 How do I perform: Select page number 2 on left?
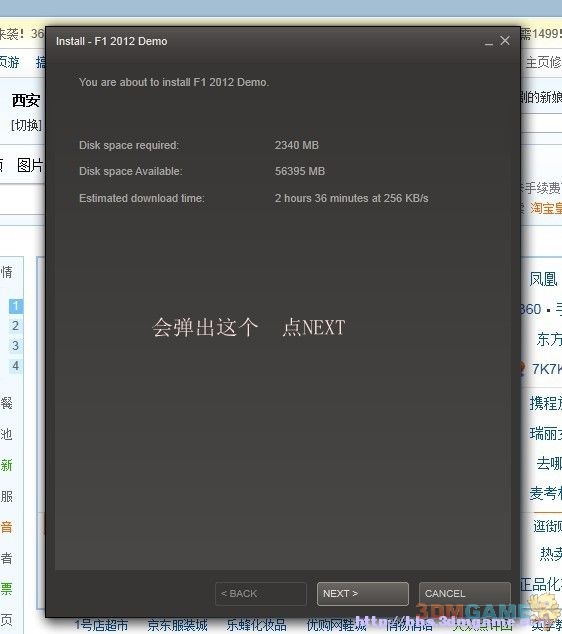[x=15, y=325]
